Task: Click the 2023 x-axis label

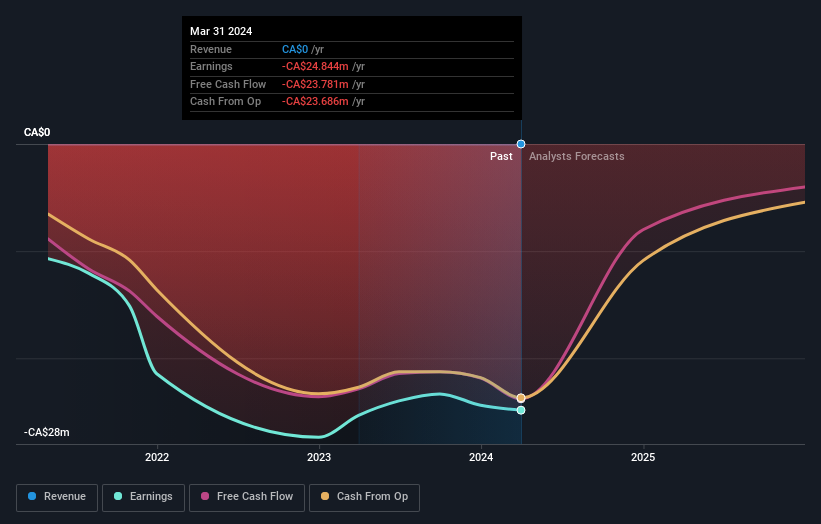Action: coord(319,458)
